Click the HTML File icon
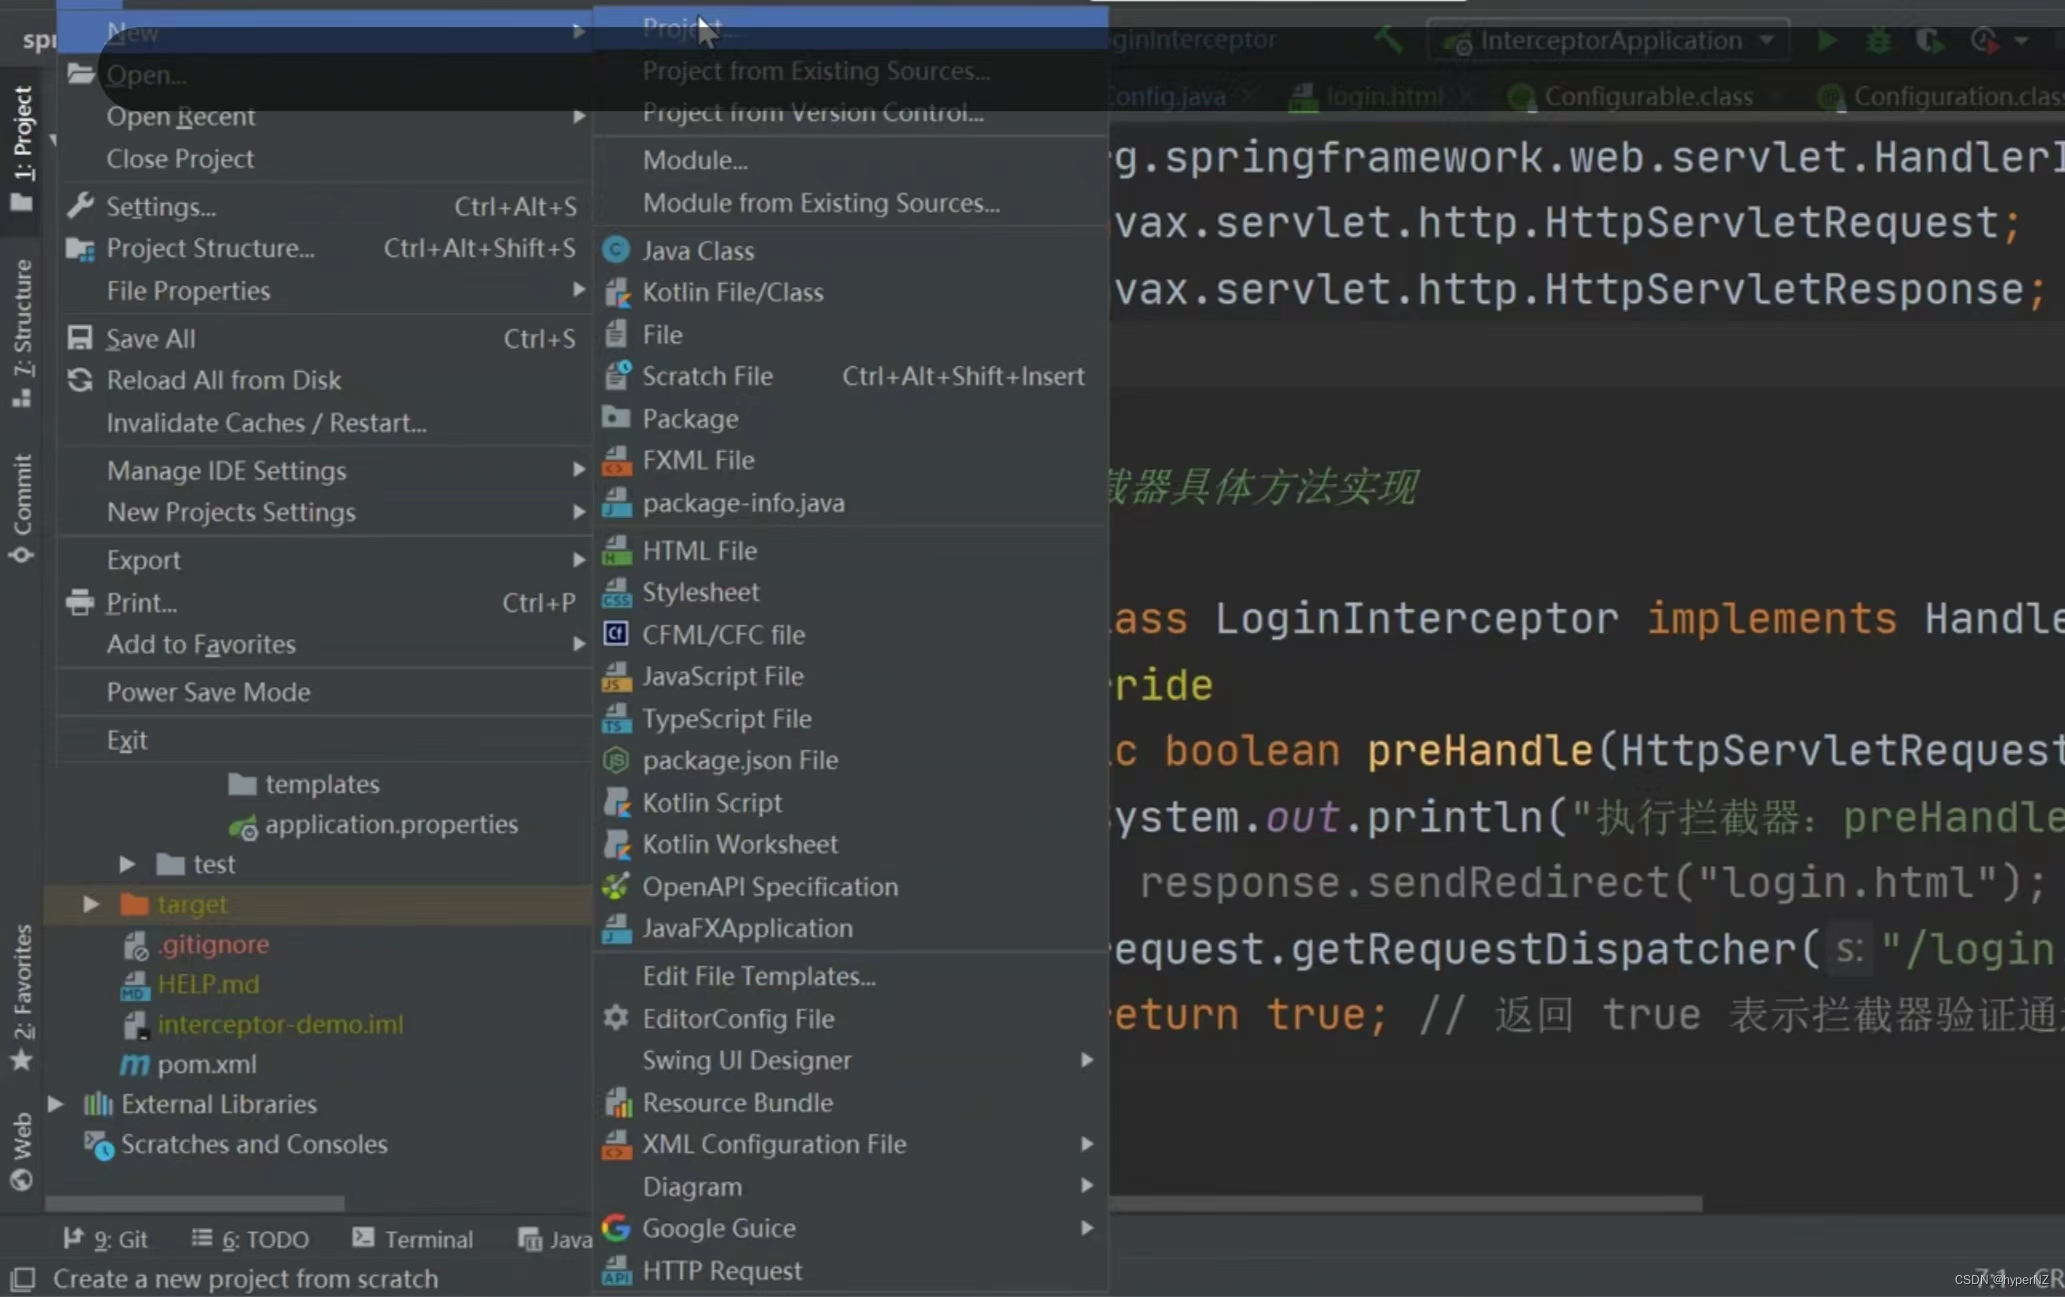 (x=616, y=550)
